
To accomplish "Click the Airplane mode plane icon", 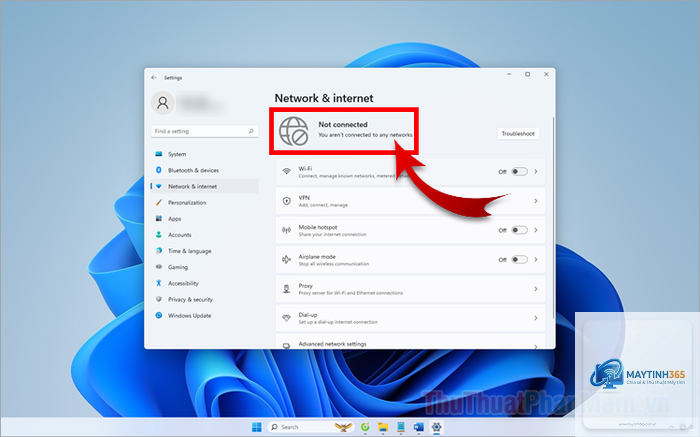I will [287, 259].
